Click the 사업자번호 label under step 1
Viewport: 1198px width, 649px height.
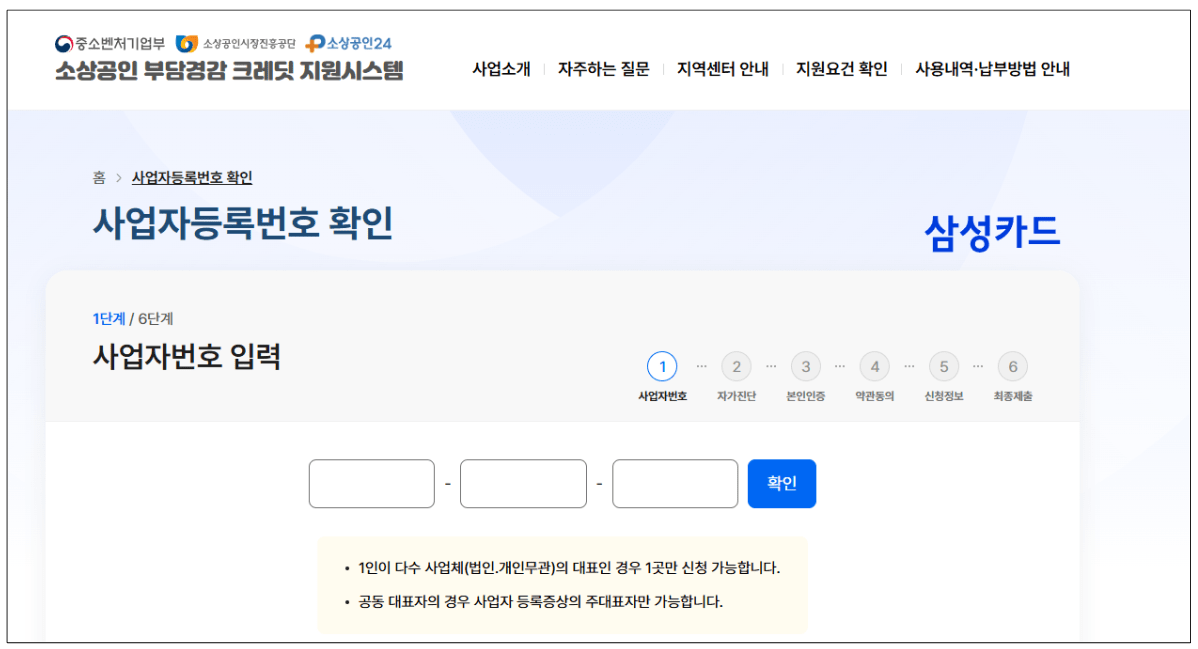[662, 396]
